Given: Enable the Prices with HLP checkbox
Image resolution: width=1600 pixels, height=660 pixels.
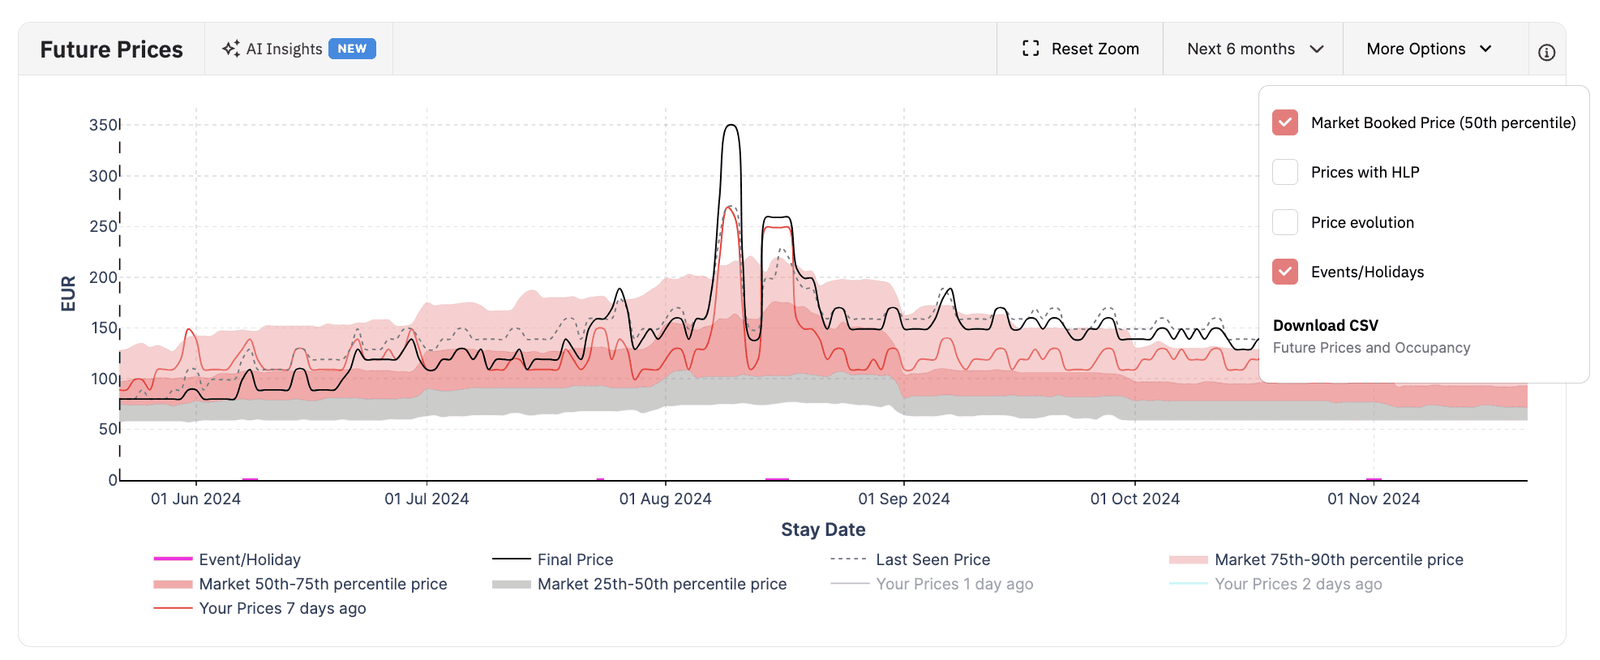Looking at the screenshot, I should (1285, 172).
